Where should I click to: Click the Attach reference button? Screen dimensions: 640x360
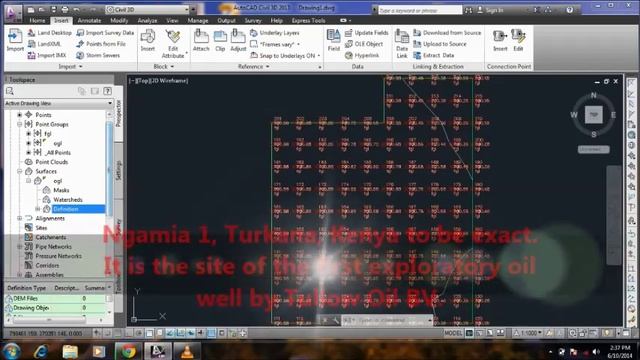click(201, 40)
